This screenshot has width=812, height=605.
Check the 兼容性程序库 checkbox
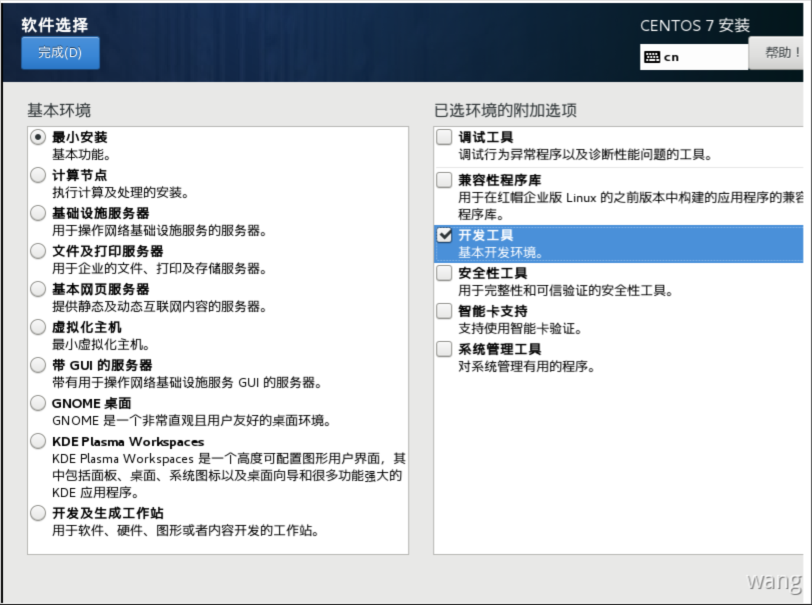click(445, 181)
